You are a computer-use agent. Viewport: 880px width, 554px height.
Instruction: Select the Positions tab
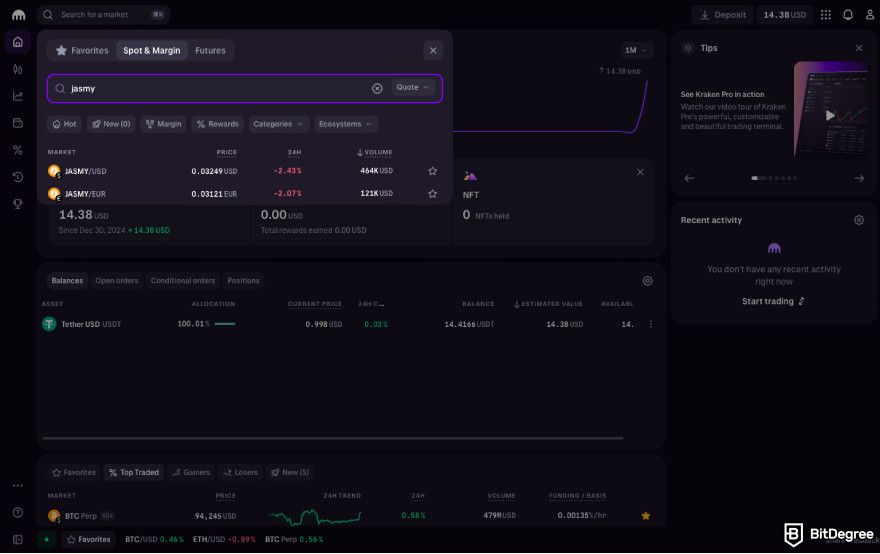(243, 281)
